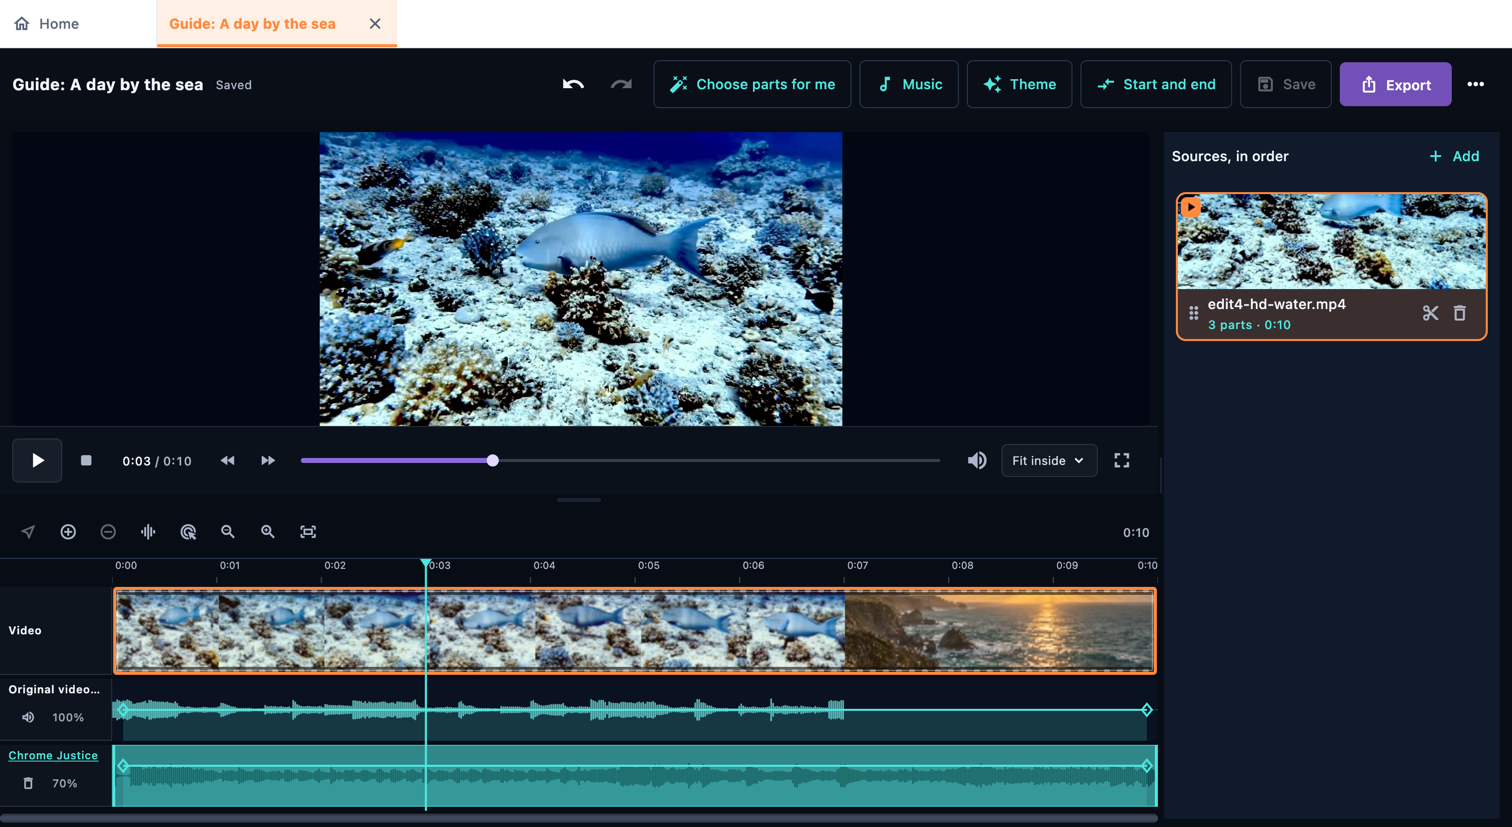Rewind the preview
Screen dimensions: 1512x827
(228, 460)
